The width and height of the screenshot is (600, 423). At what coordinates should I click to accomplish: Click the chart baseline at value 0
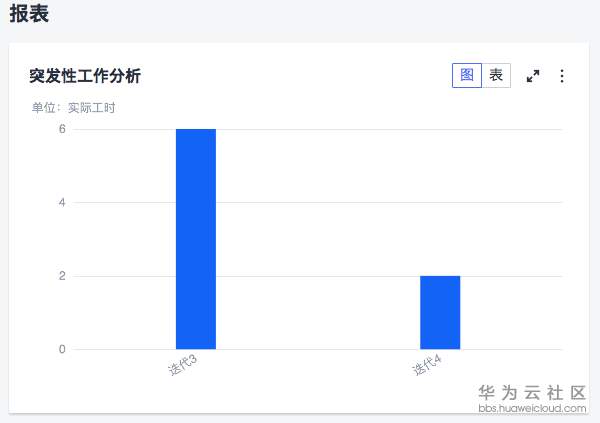[x=320, y=349]
